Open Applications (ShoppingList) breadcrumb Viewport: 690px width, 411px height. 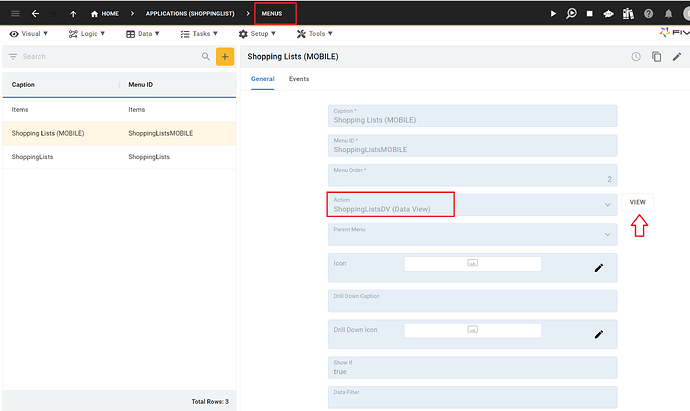[x=190, y=14]
